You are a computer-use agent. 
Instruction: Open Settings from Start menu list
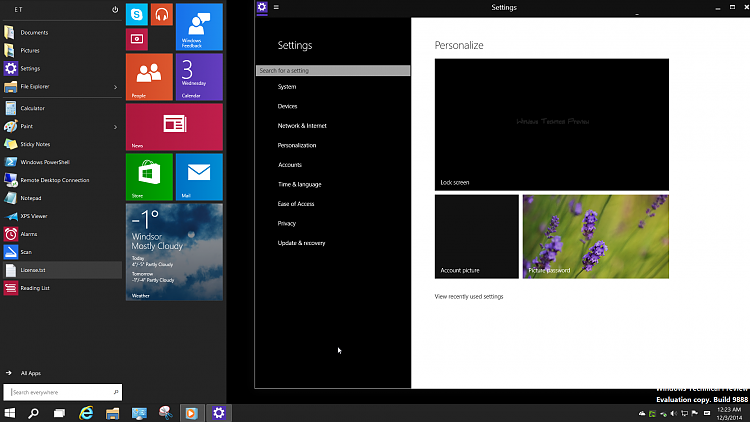point(62,68)
